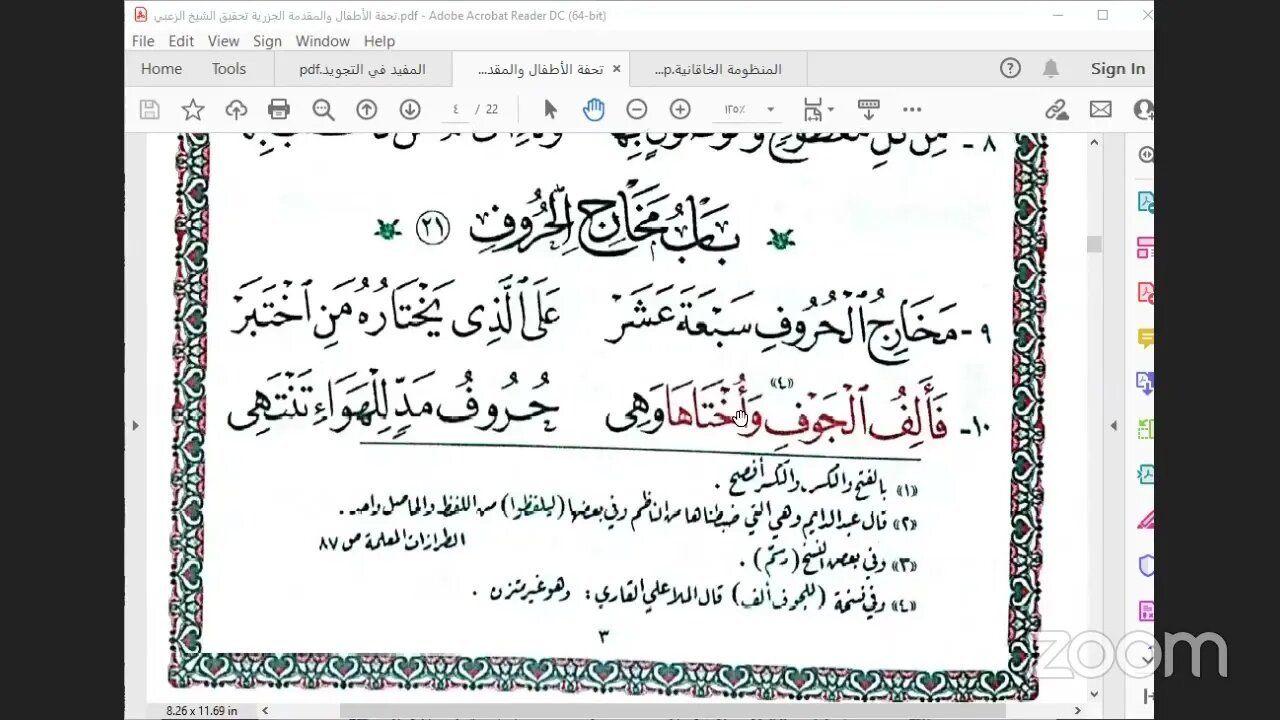Open the Find text magnifier icon

pyautogui.click(x=323, y=110)
